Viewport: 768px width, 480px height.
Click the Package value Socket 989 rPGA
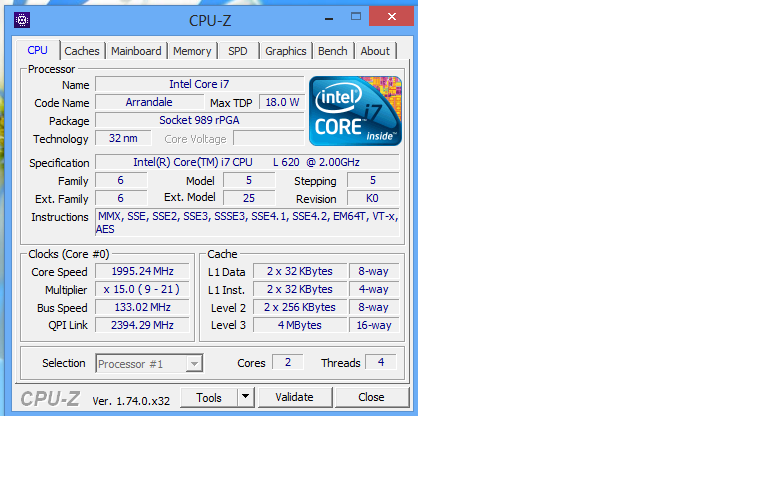[199, 120]
